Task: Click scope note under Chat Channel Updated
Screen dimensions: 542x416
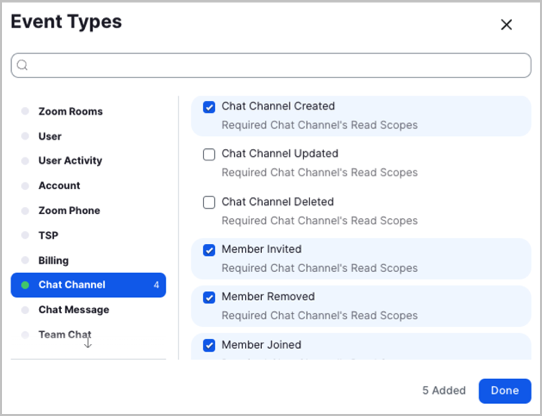Action: pos(319,173)
